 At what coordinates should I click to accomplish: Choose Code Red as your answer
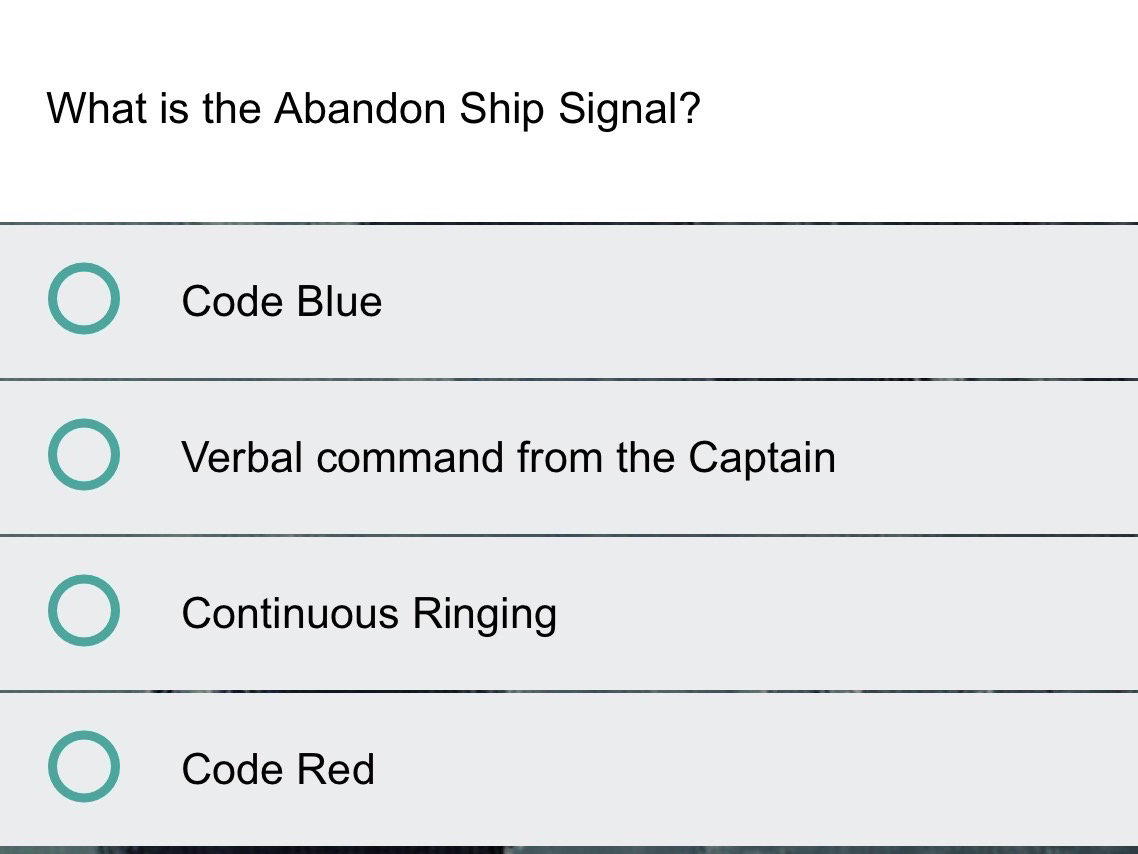(277, 769)
